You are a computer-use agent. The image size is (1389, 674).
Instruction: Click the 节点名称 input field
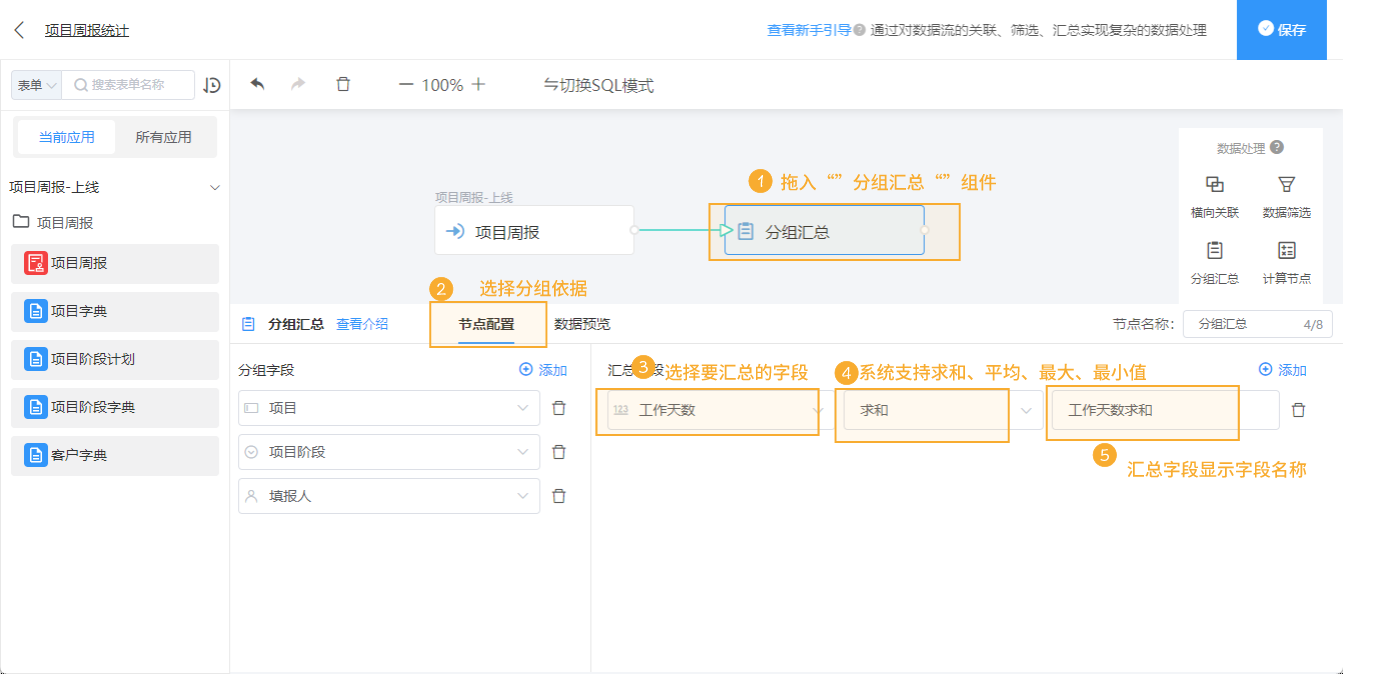1255,324
